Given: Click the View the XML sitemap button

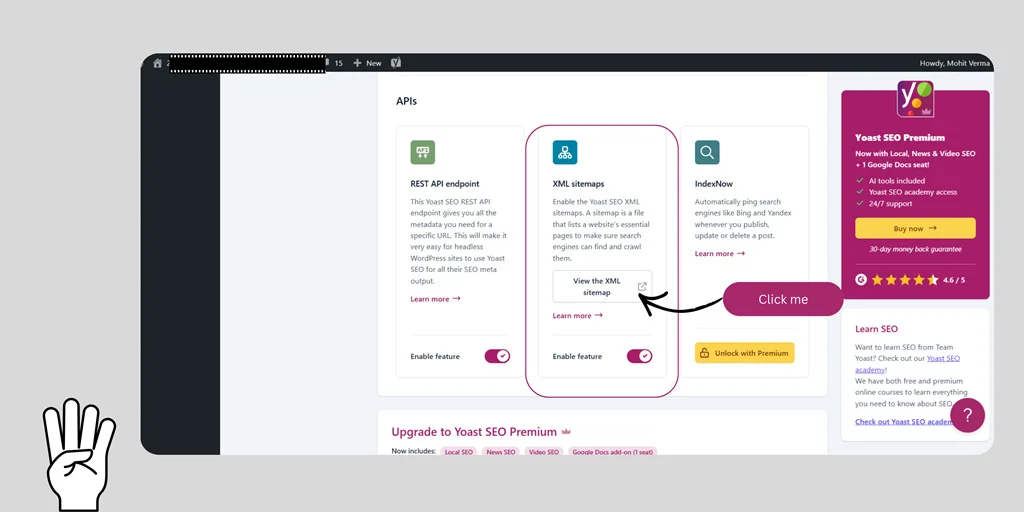Looking at the screenshot, I should click(602, 287).
